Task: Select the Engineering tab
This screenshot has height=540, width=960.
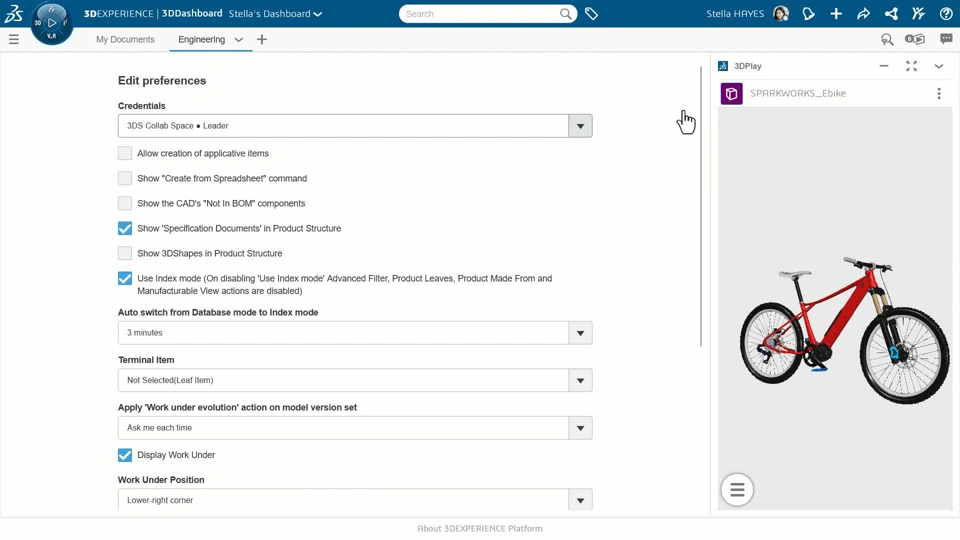Action: 201,39
